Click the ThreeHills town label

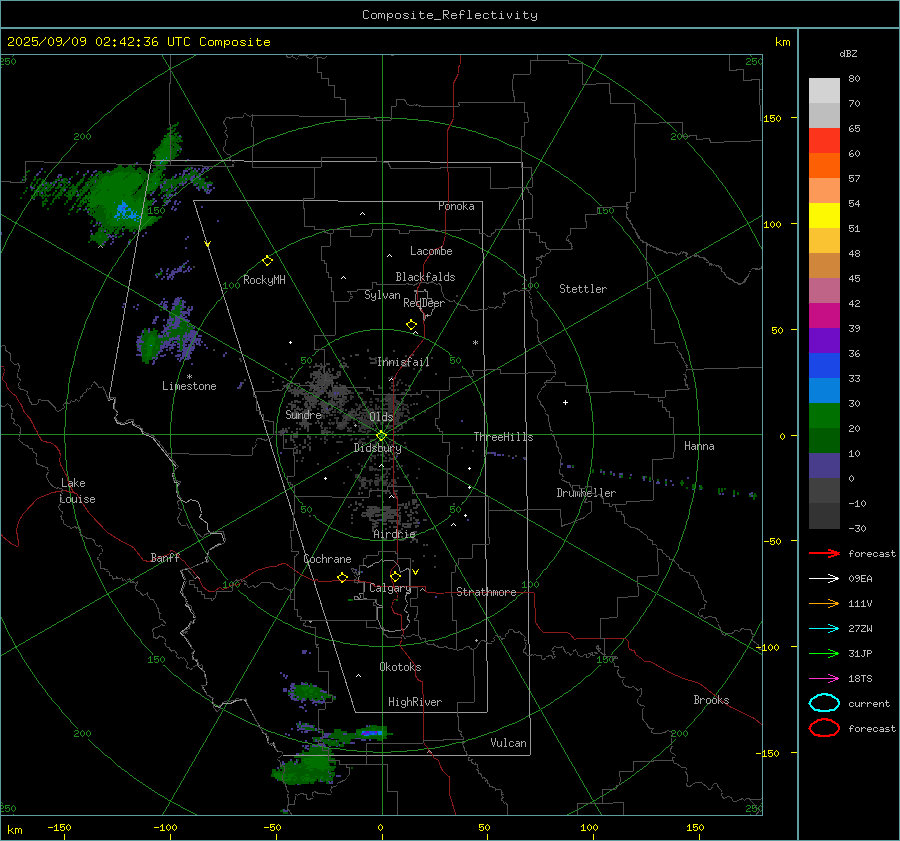click(x=503, y=437)
